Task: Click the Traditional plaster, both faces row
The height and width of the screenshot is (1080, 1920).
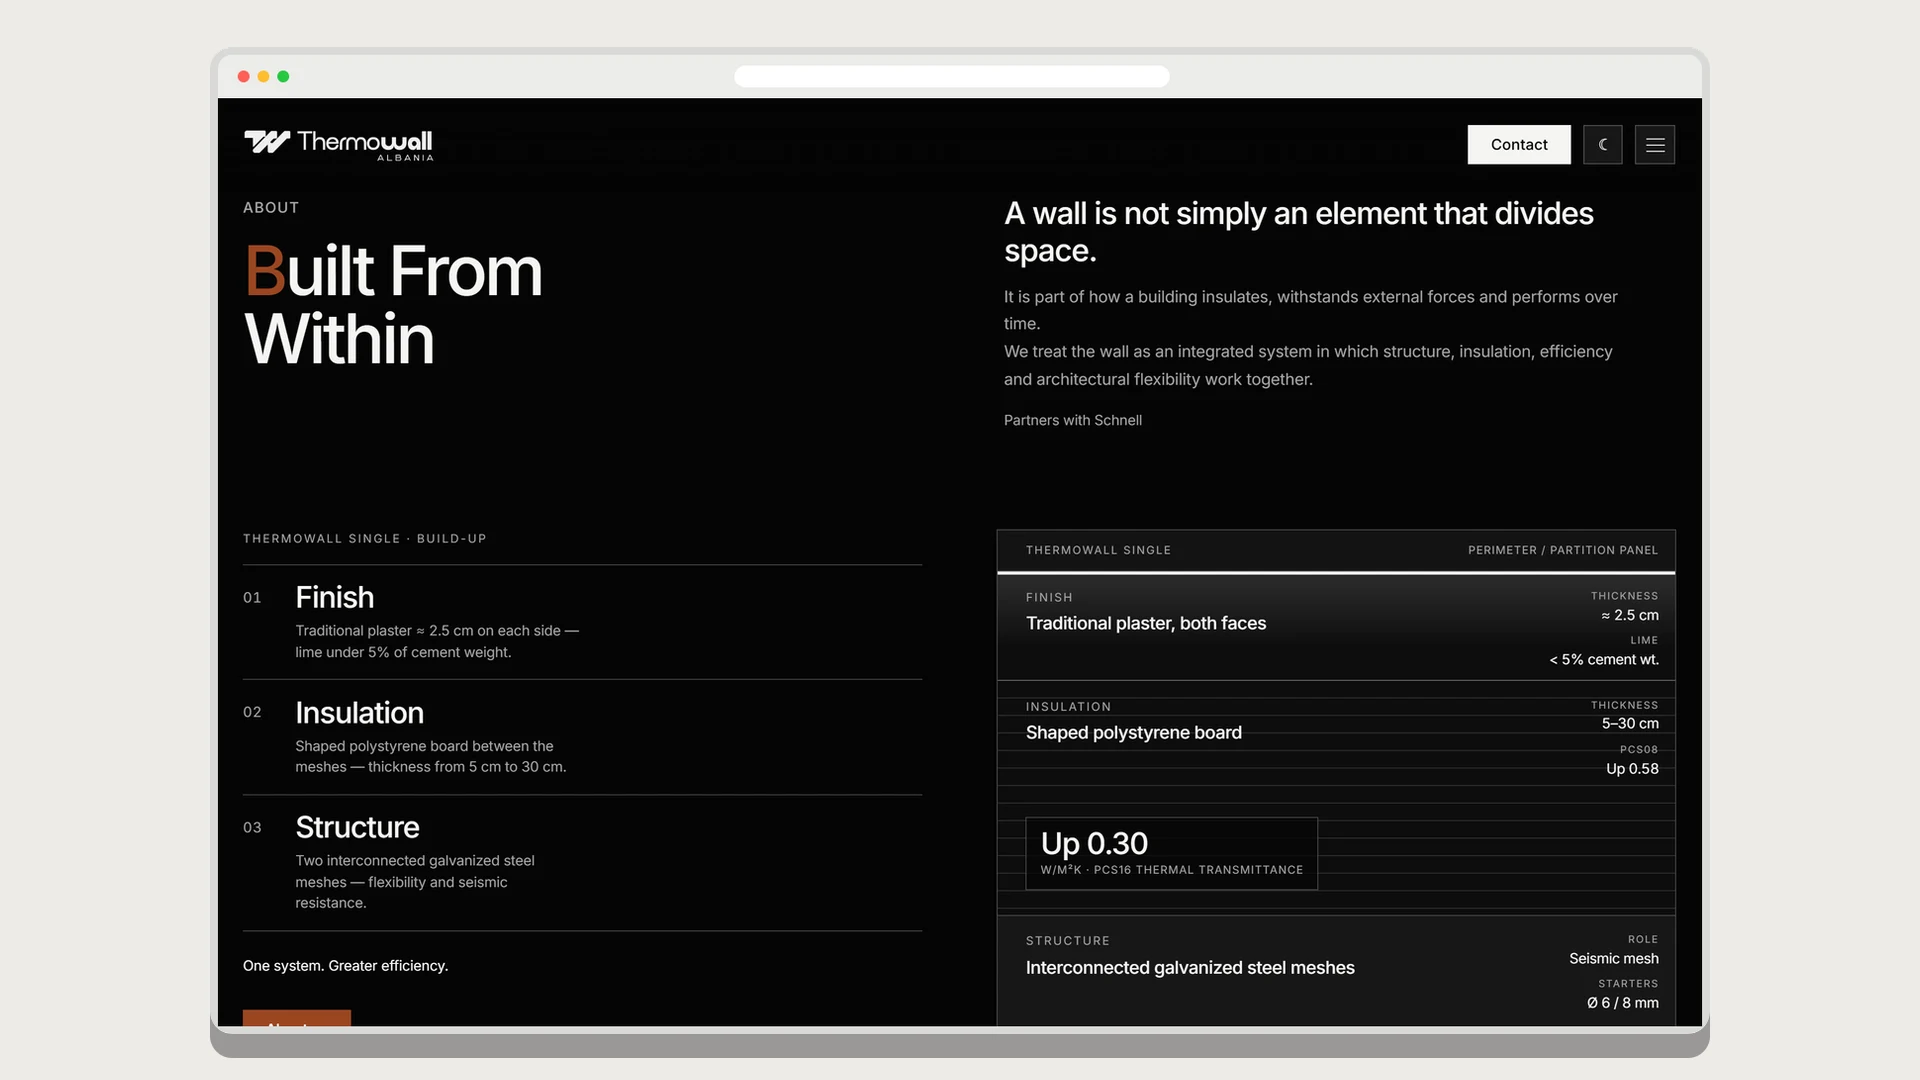Action: coord(1336,627)
